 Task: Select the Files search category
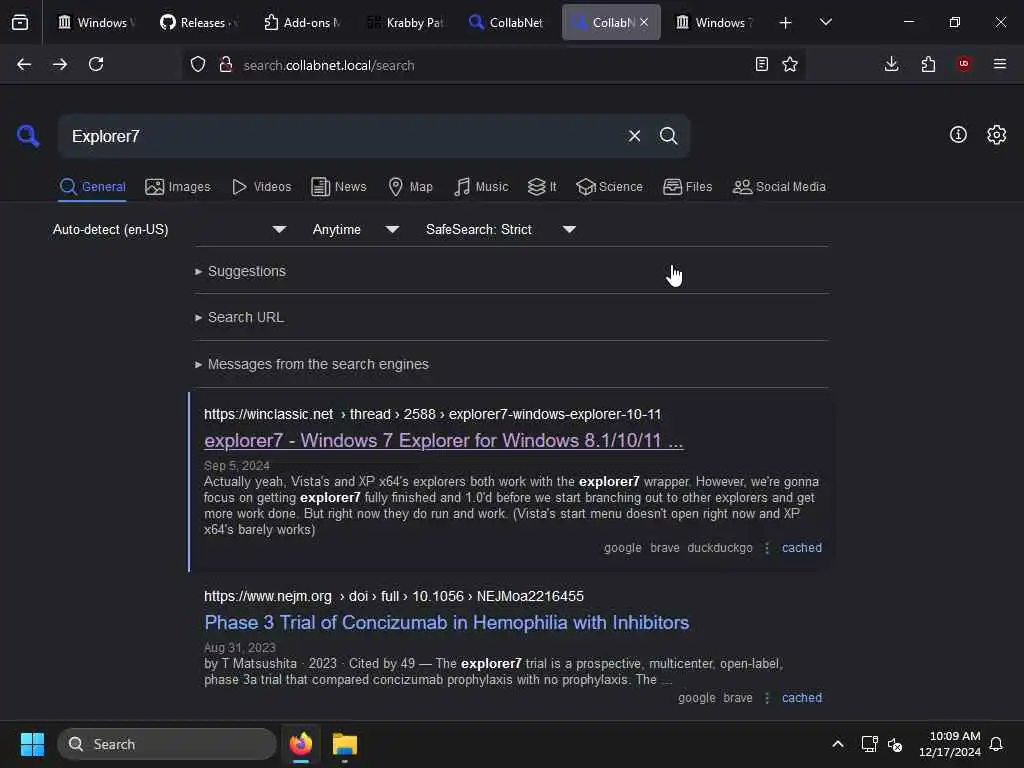click(x=688, y=187)
